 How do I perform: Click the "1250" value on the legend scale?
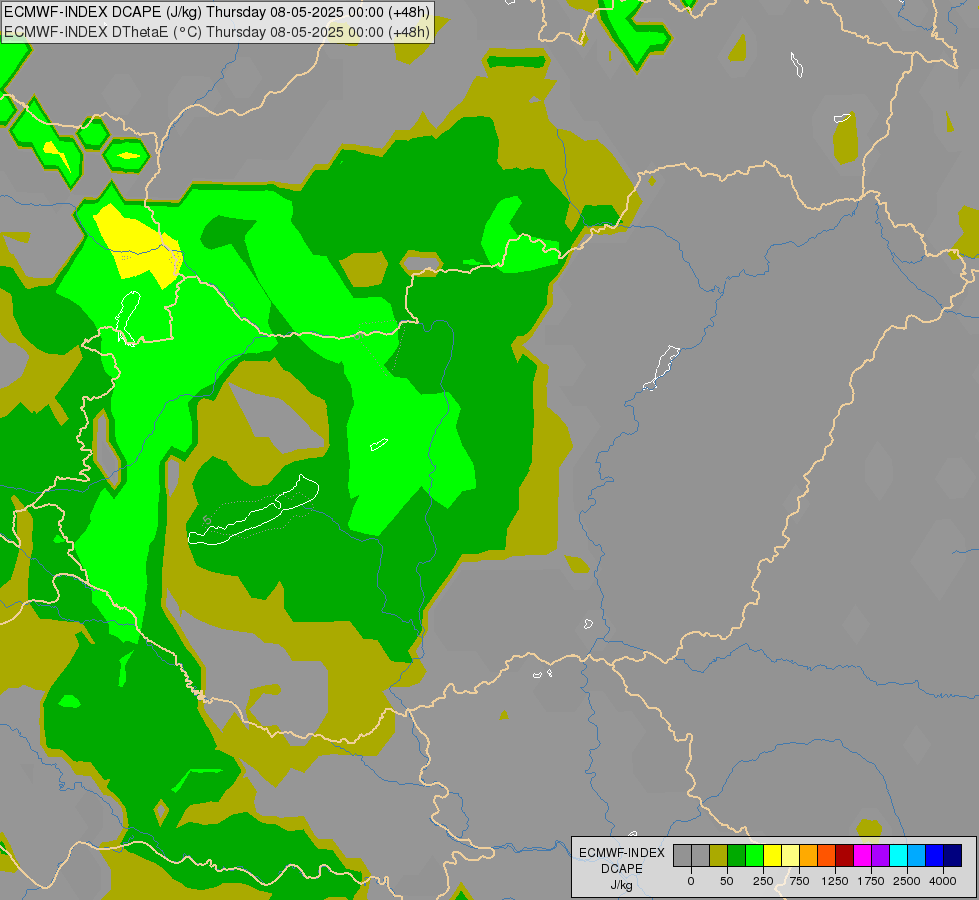point(835,881)
